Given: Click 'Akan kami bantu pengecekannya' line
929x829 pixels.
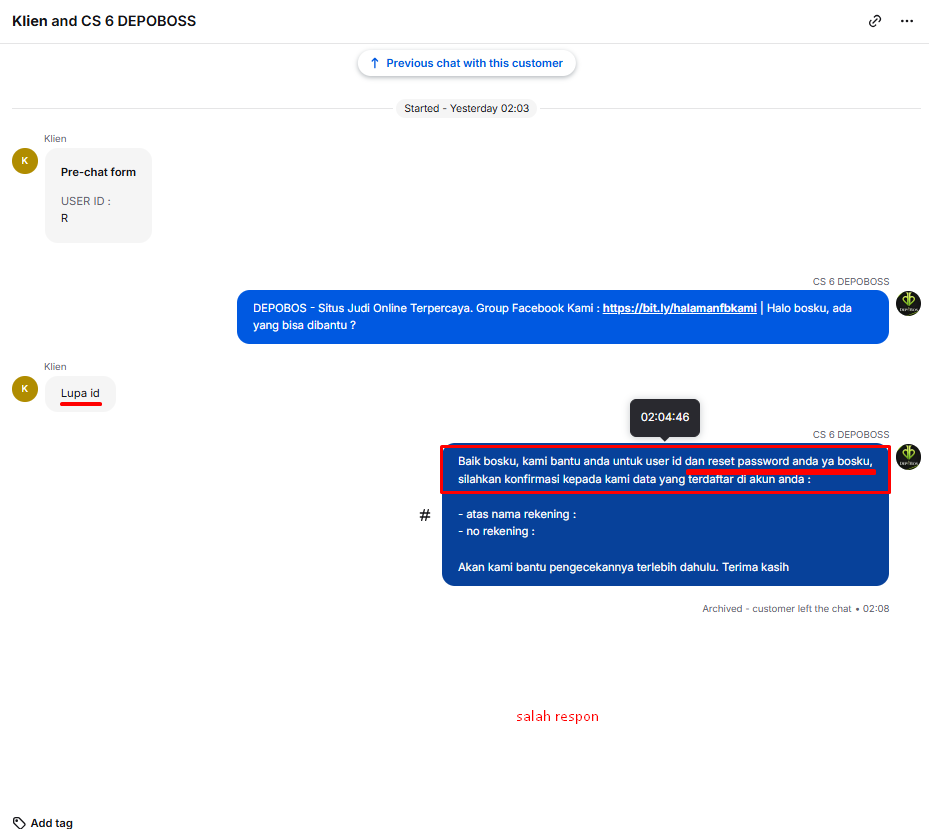Looking at the screenshot, I should [623, 567].
